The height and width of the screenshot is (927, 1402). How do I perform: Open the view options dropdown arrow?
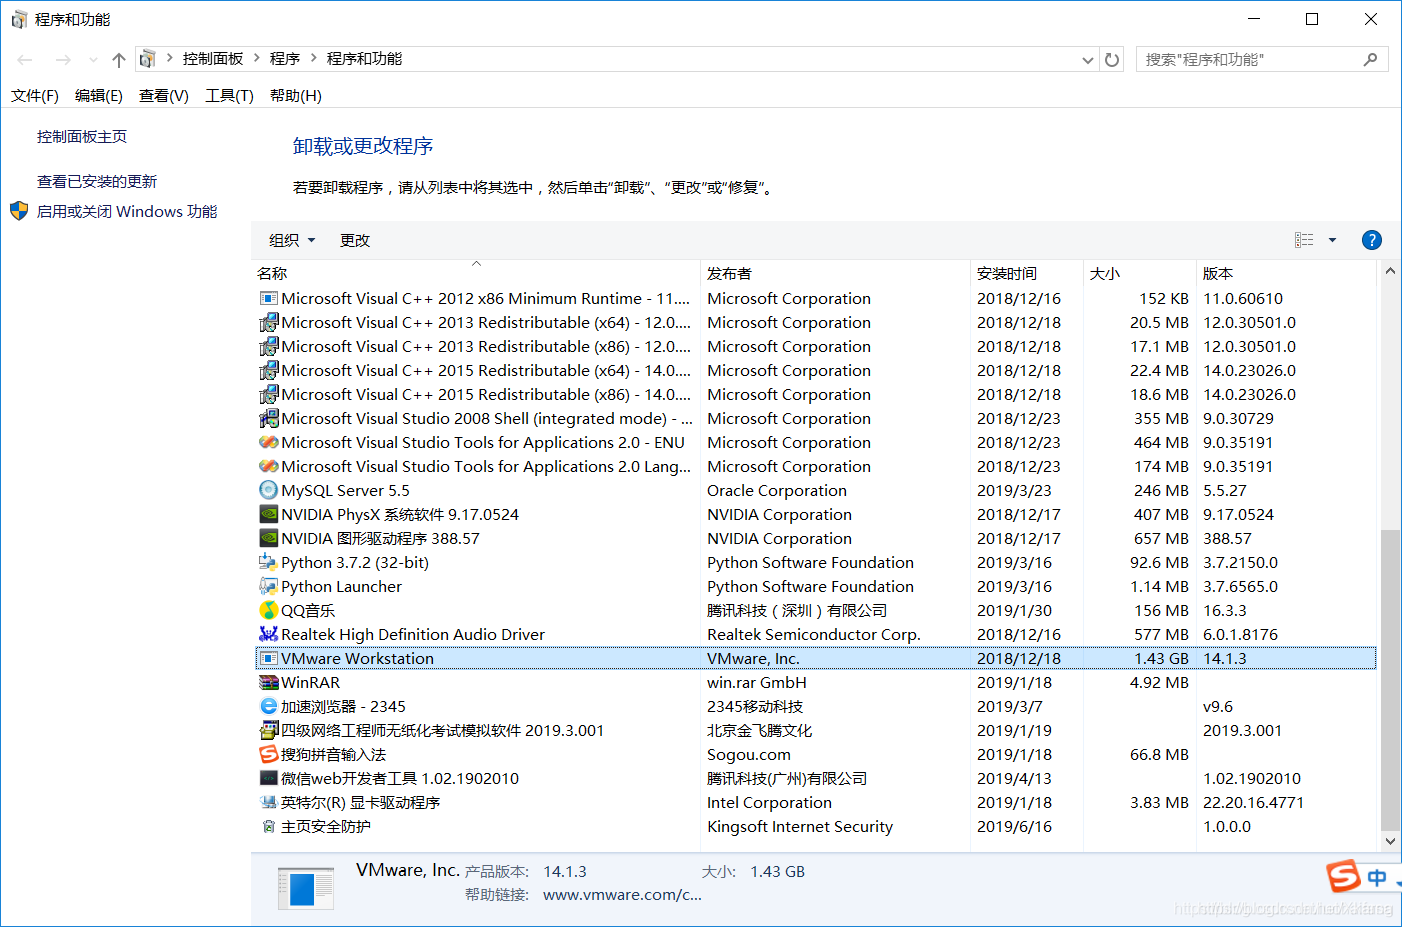tap(1332, 240)
